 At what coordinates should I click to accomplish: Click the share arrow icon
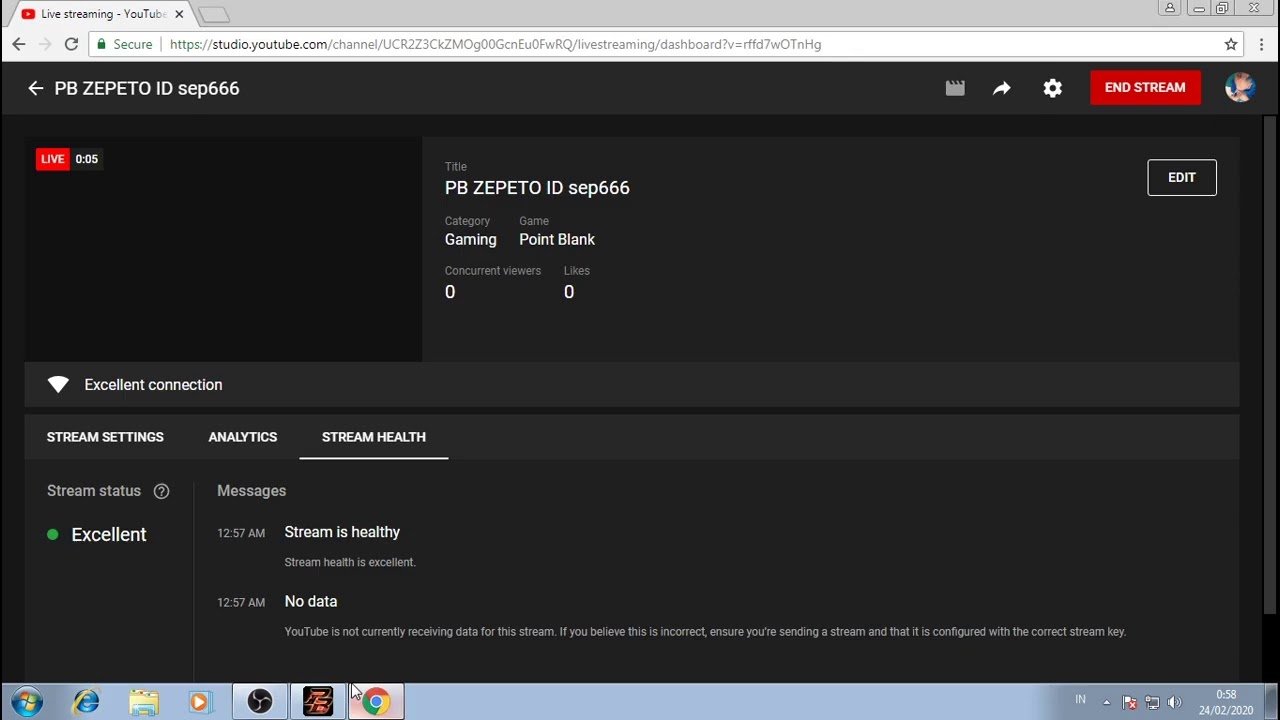click(1002, 88)
